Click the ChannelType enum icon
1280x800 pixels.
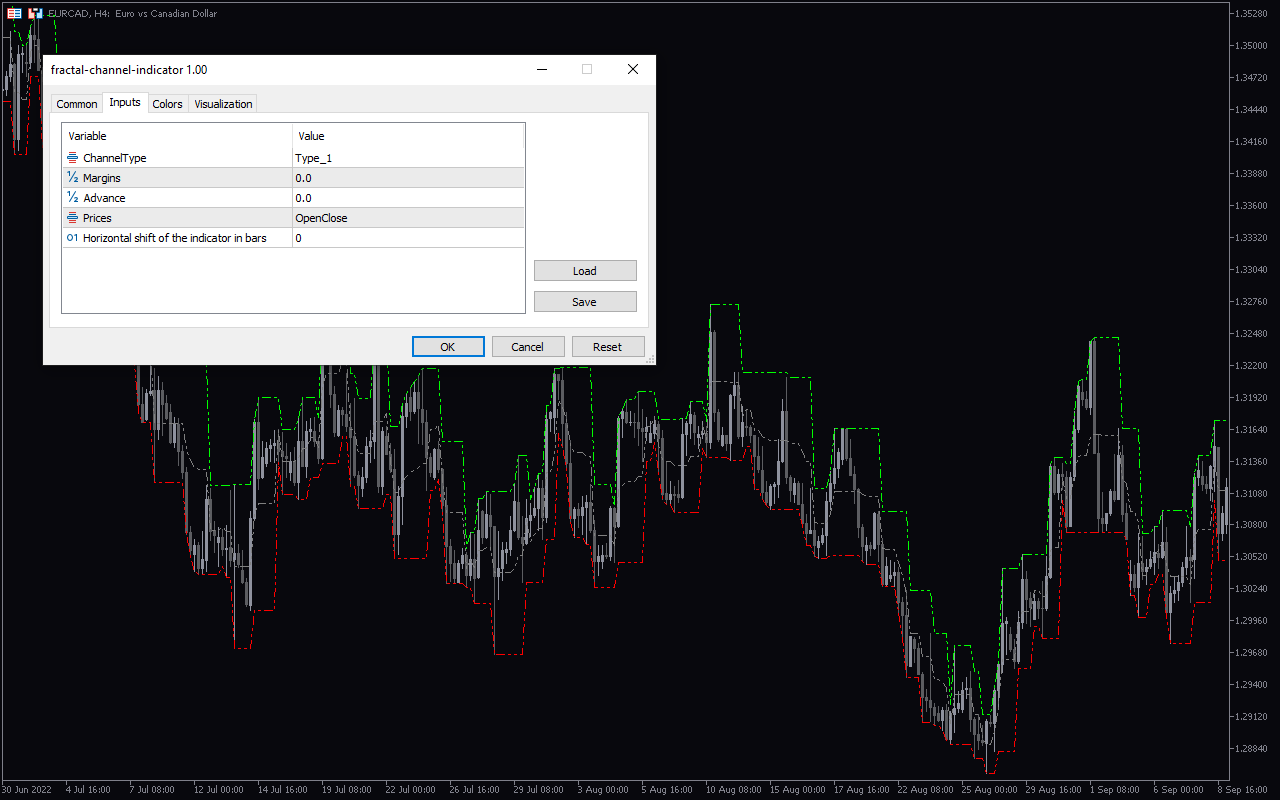72,158
